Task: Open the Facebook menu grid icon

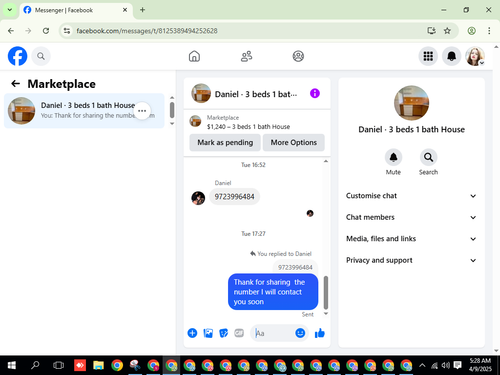Action: (x=428, y=56)
